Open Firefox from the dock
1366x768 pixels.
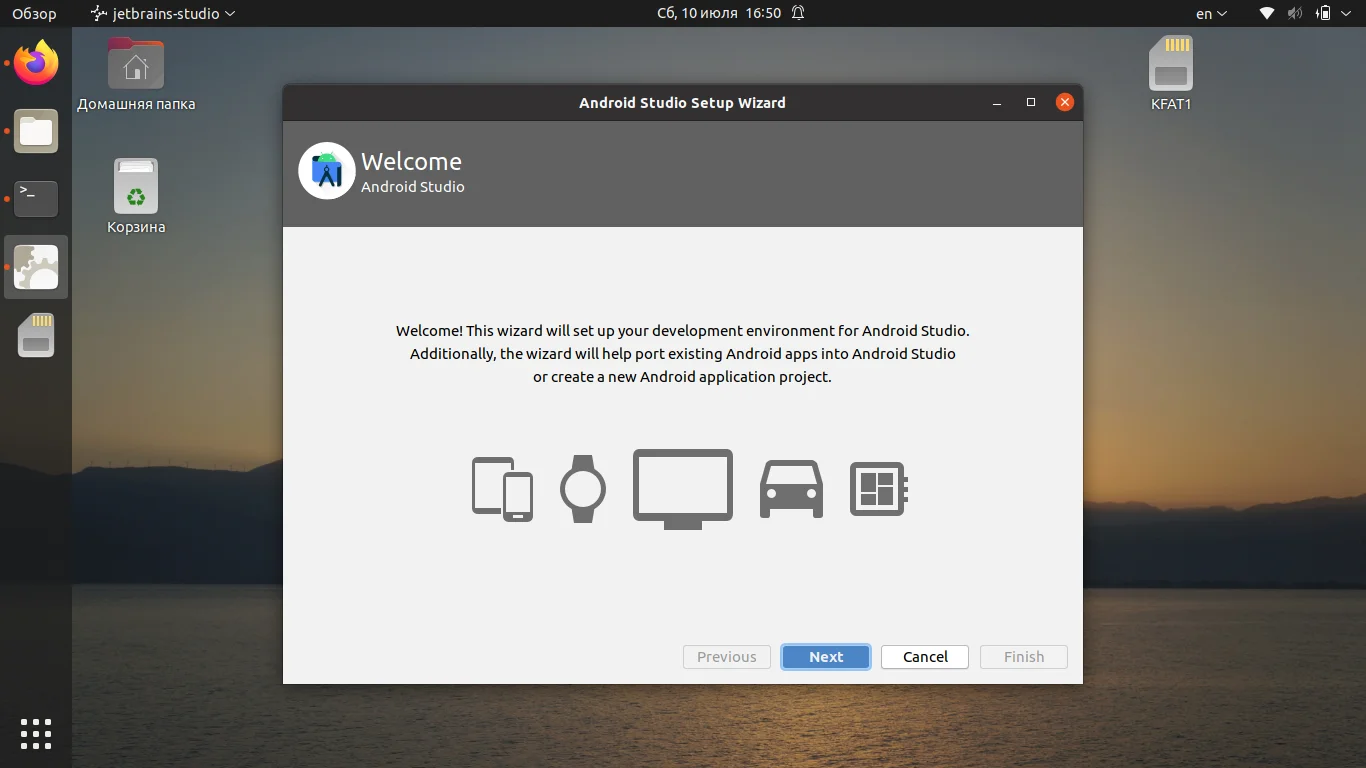(x=36, y=64)
